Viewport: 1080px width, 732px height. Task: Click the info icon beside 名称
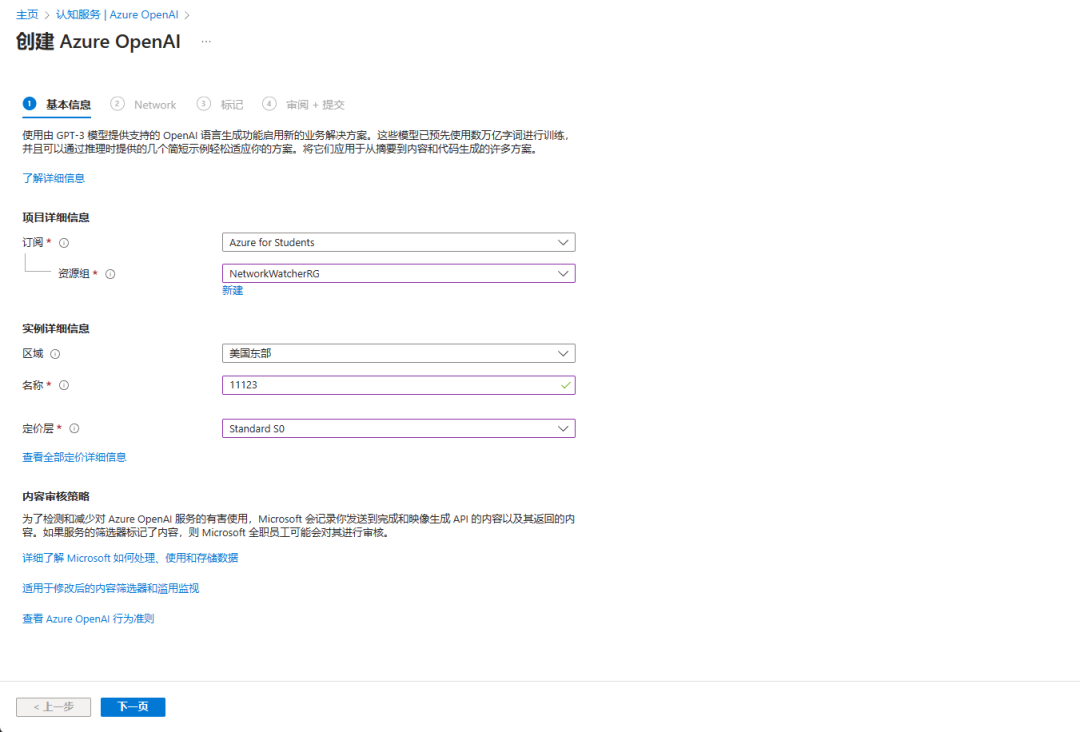(64, 386)
